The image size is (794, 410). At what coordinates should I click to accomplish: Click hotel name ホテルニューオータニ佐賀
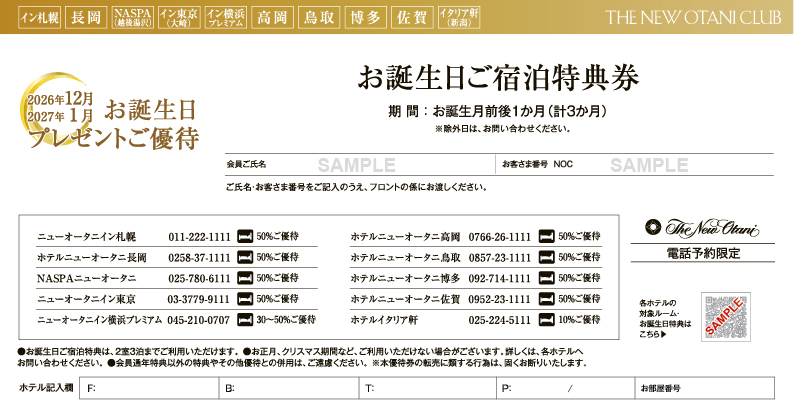pyautogui.click(x=405, y=299)
